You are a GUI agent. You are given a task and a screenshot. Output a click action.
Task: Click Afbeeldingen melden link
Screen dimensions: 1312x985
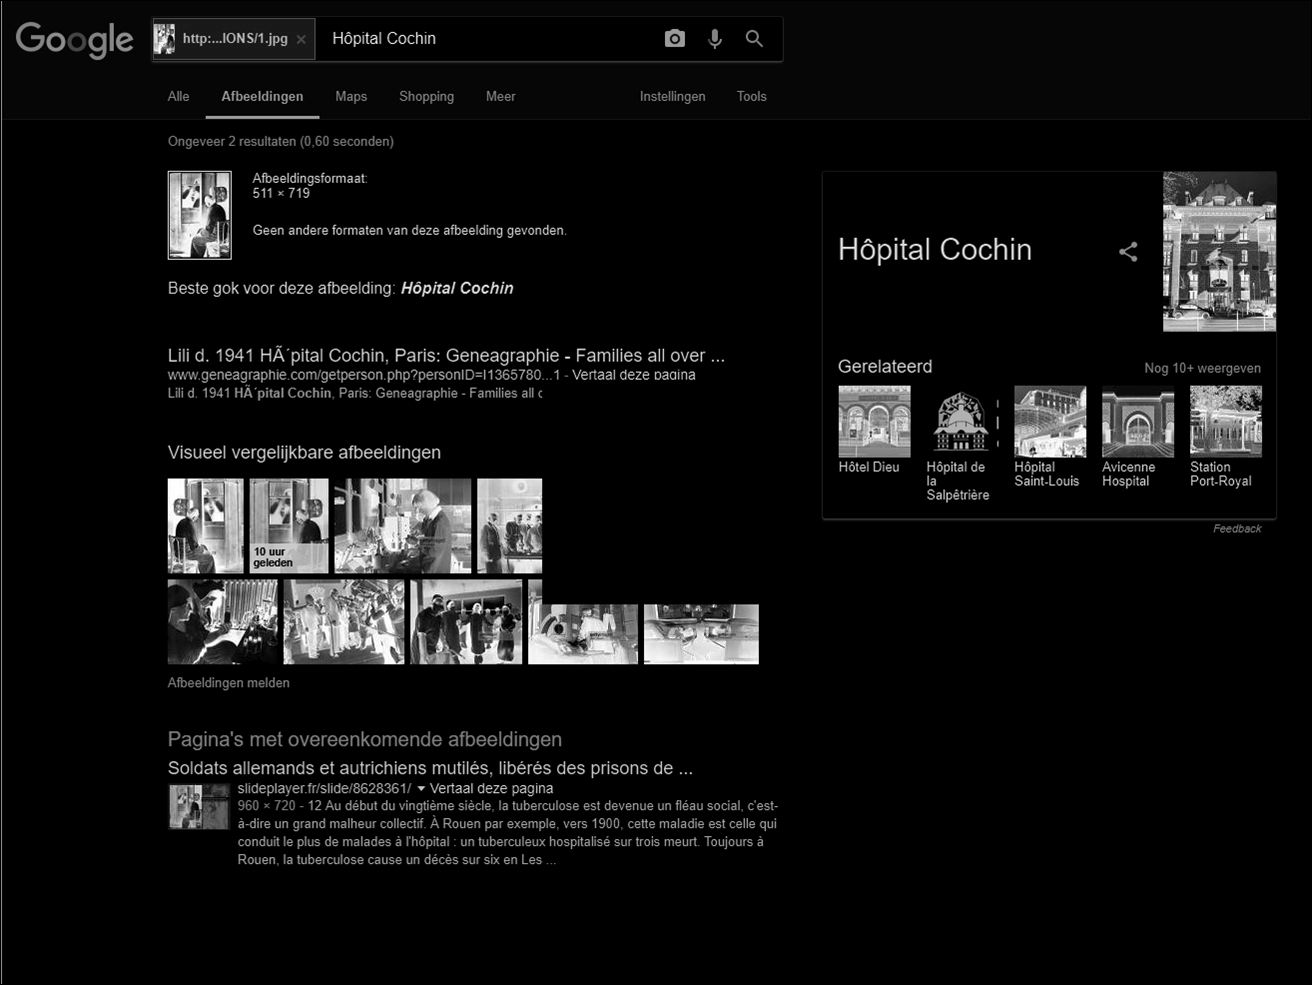click(x=229, y=683)
